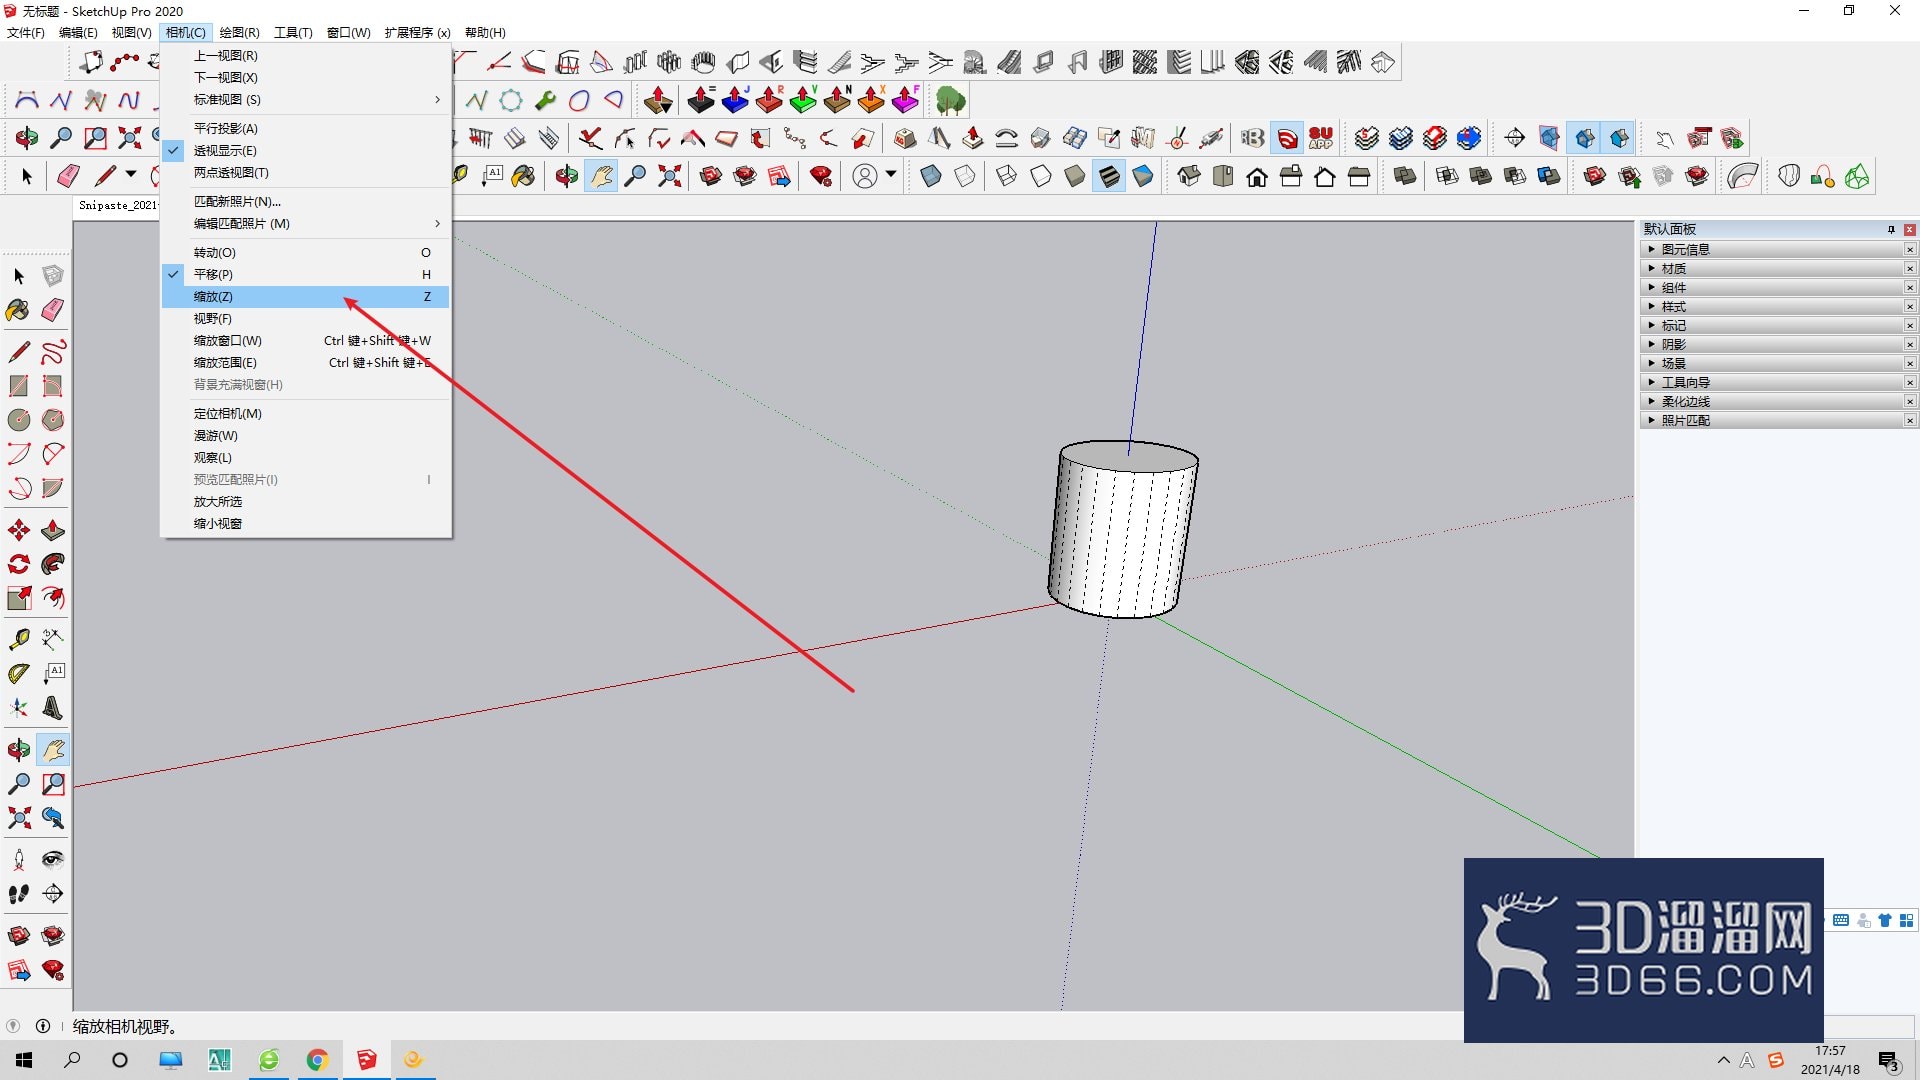
Task: Choose 缩放(Z) from camera menu
Action: tap(305, 296)
